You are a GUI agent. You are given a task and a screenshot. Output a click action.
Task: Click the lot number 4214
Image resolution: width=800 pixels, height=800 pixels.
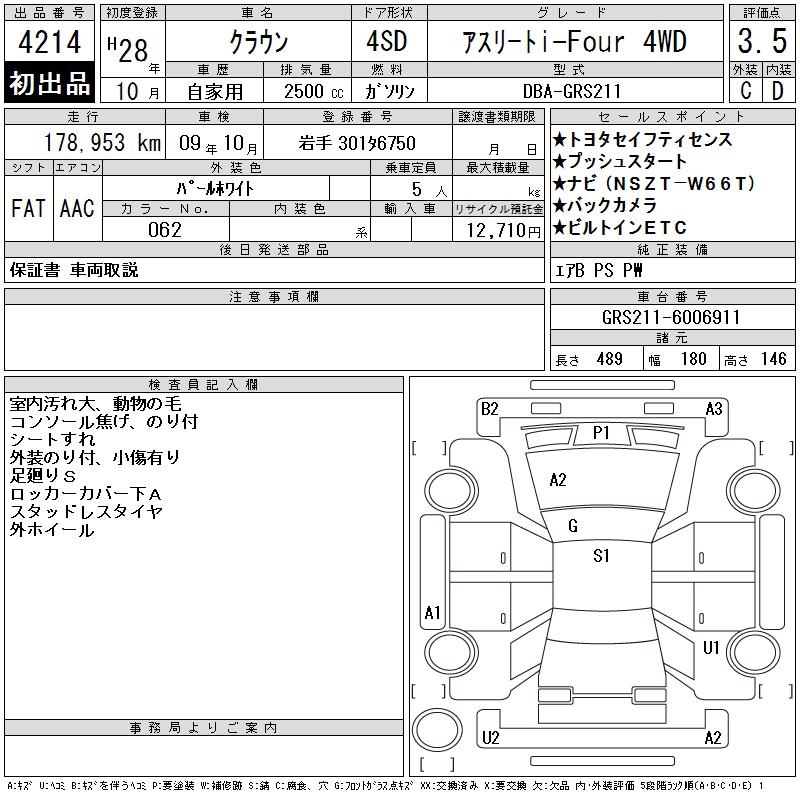coord(50,44)
